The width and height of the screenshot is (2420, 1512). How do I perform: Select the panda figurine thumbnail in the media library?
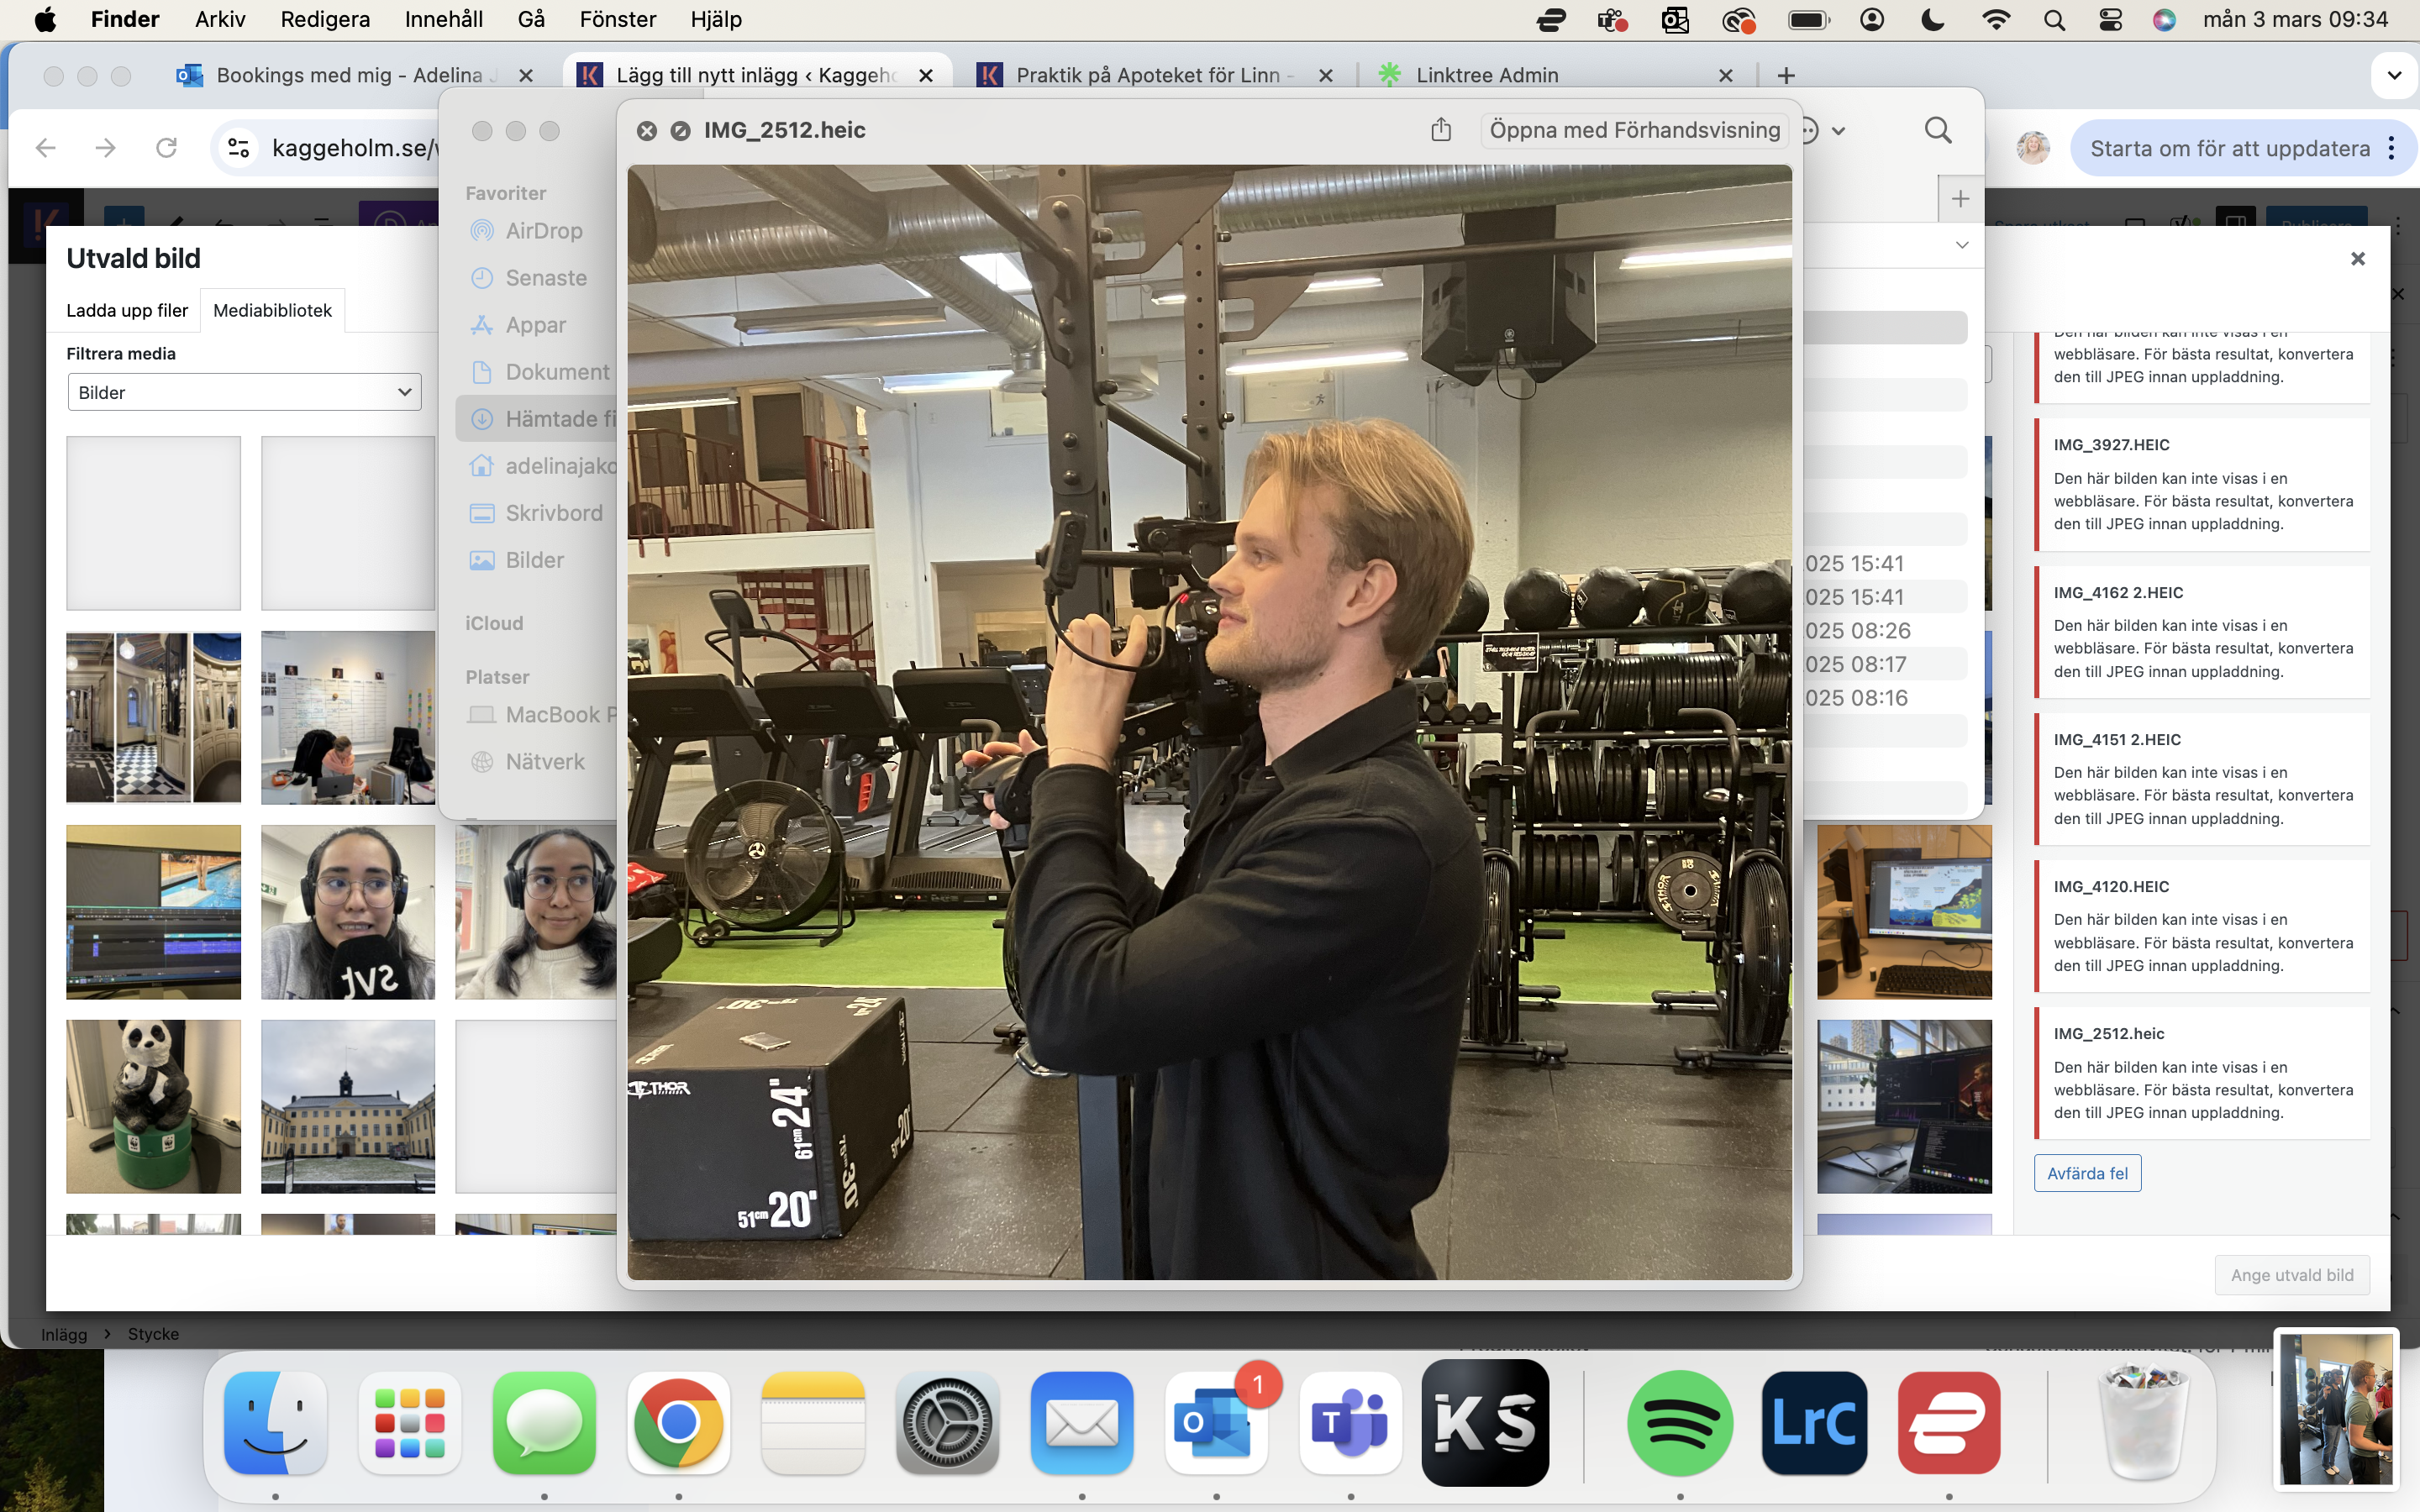tap(153, 1106)
